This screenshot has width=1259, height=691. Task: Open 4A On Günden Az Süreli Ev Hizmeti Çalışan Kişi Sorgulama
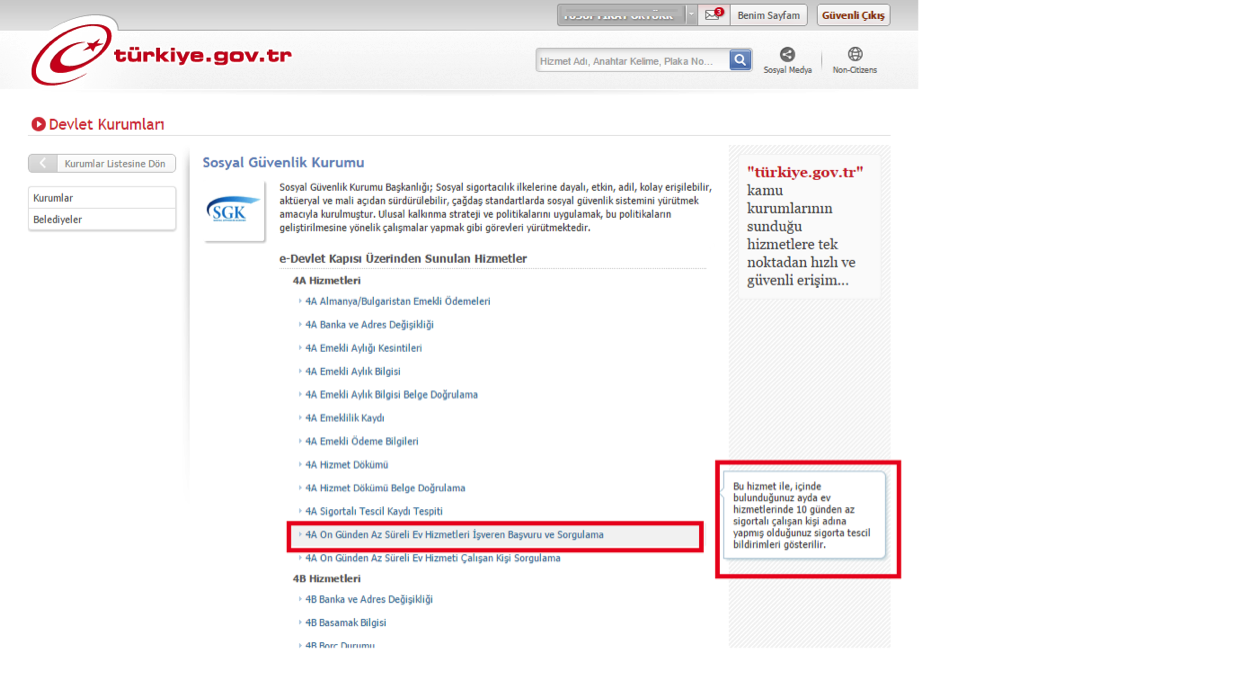point(432,558)
